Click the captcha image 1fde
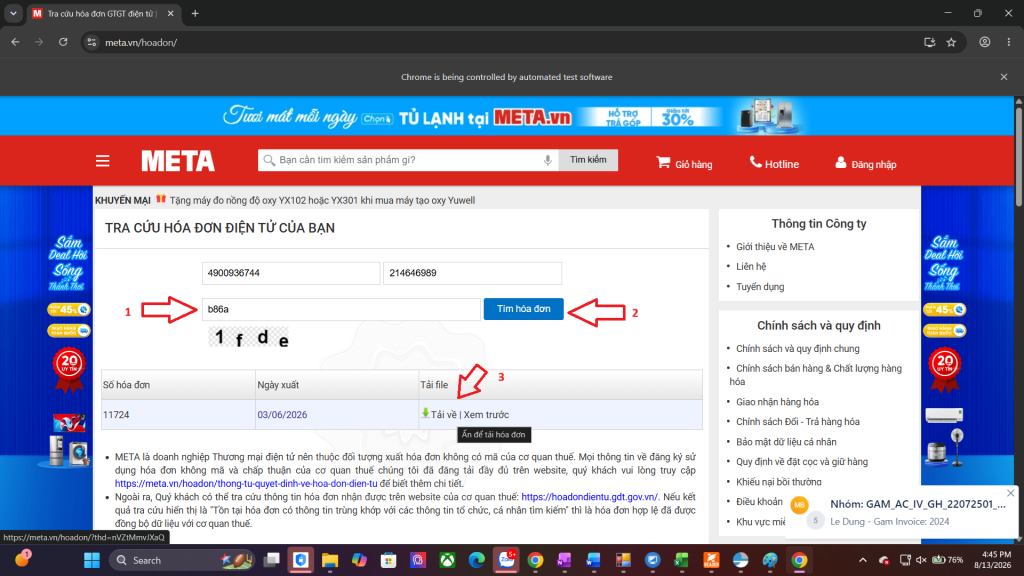Image resolution: width=1024 pixels, height=576 pixels. pos(249,337)
